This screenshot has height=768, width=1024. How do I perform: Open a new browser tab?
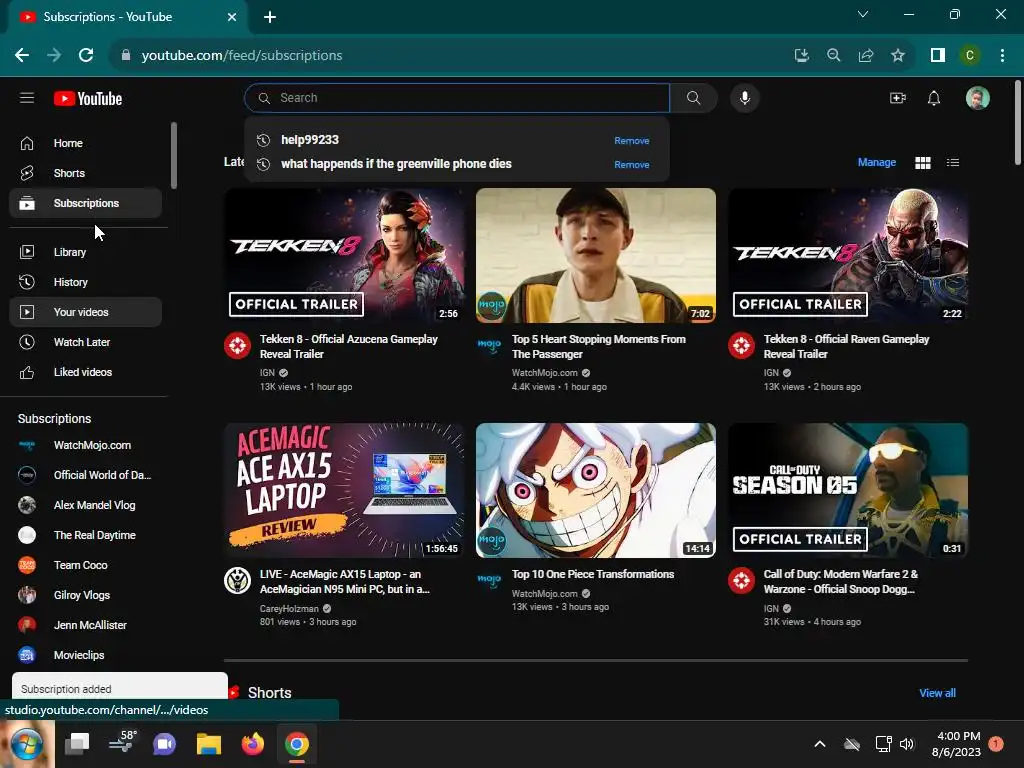coord(270,17)
